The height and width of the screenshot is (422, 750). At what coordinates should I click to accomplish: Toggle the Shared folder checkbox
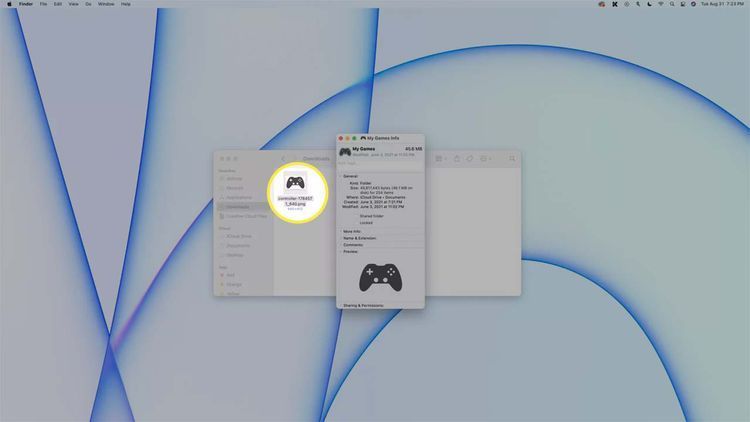point(356,215)
